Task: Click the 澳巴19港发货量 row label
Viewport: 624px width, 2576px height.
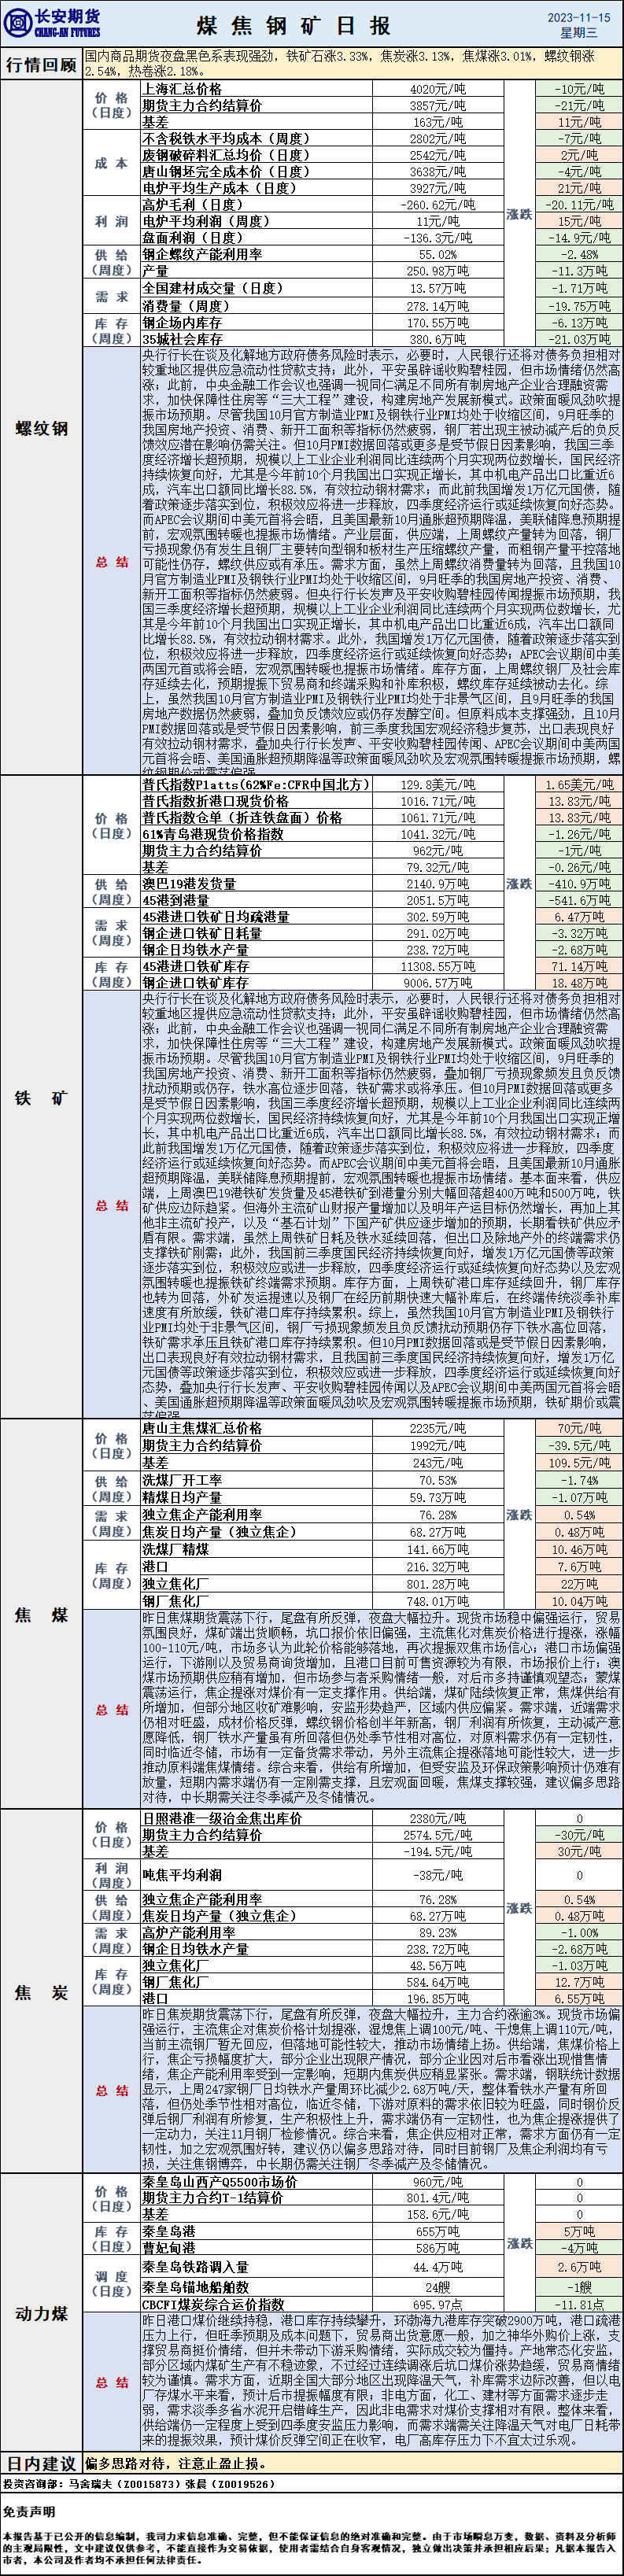Action: point(189,884)
